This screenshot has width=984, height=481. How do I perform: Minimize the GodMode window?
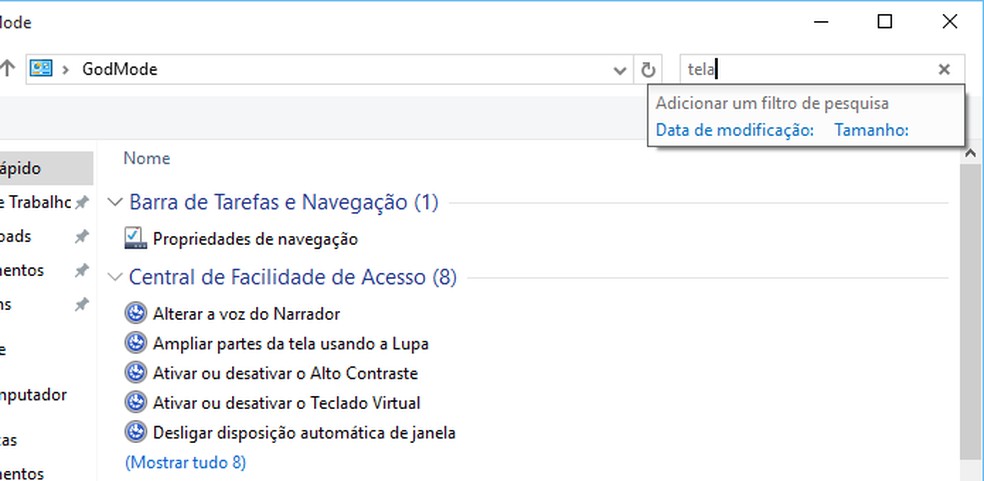[821, 22]
